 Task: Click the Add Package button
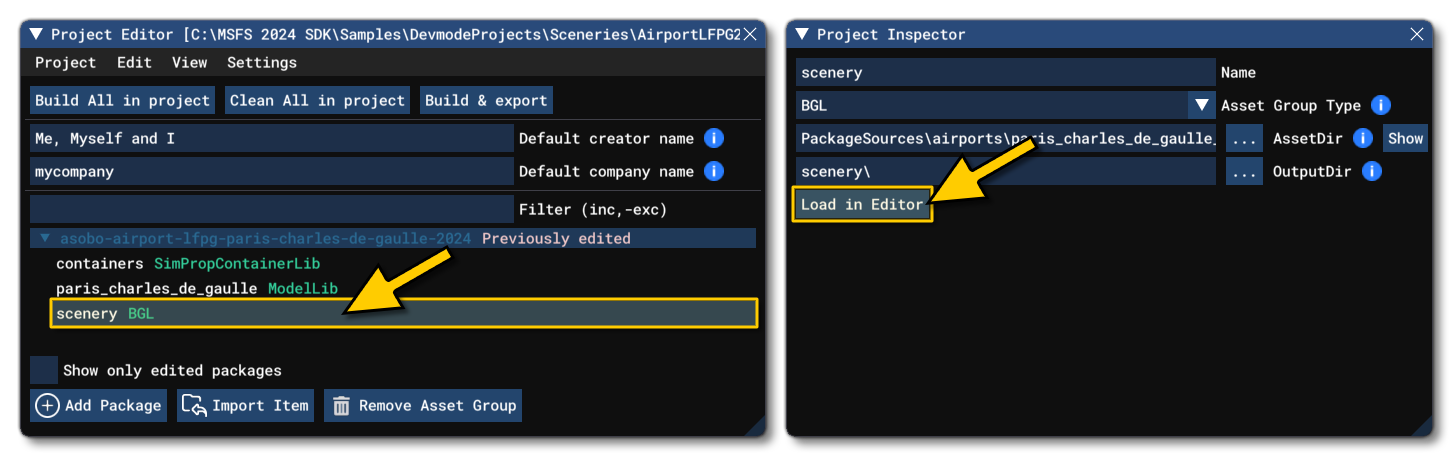coord(99,406)
